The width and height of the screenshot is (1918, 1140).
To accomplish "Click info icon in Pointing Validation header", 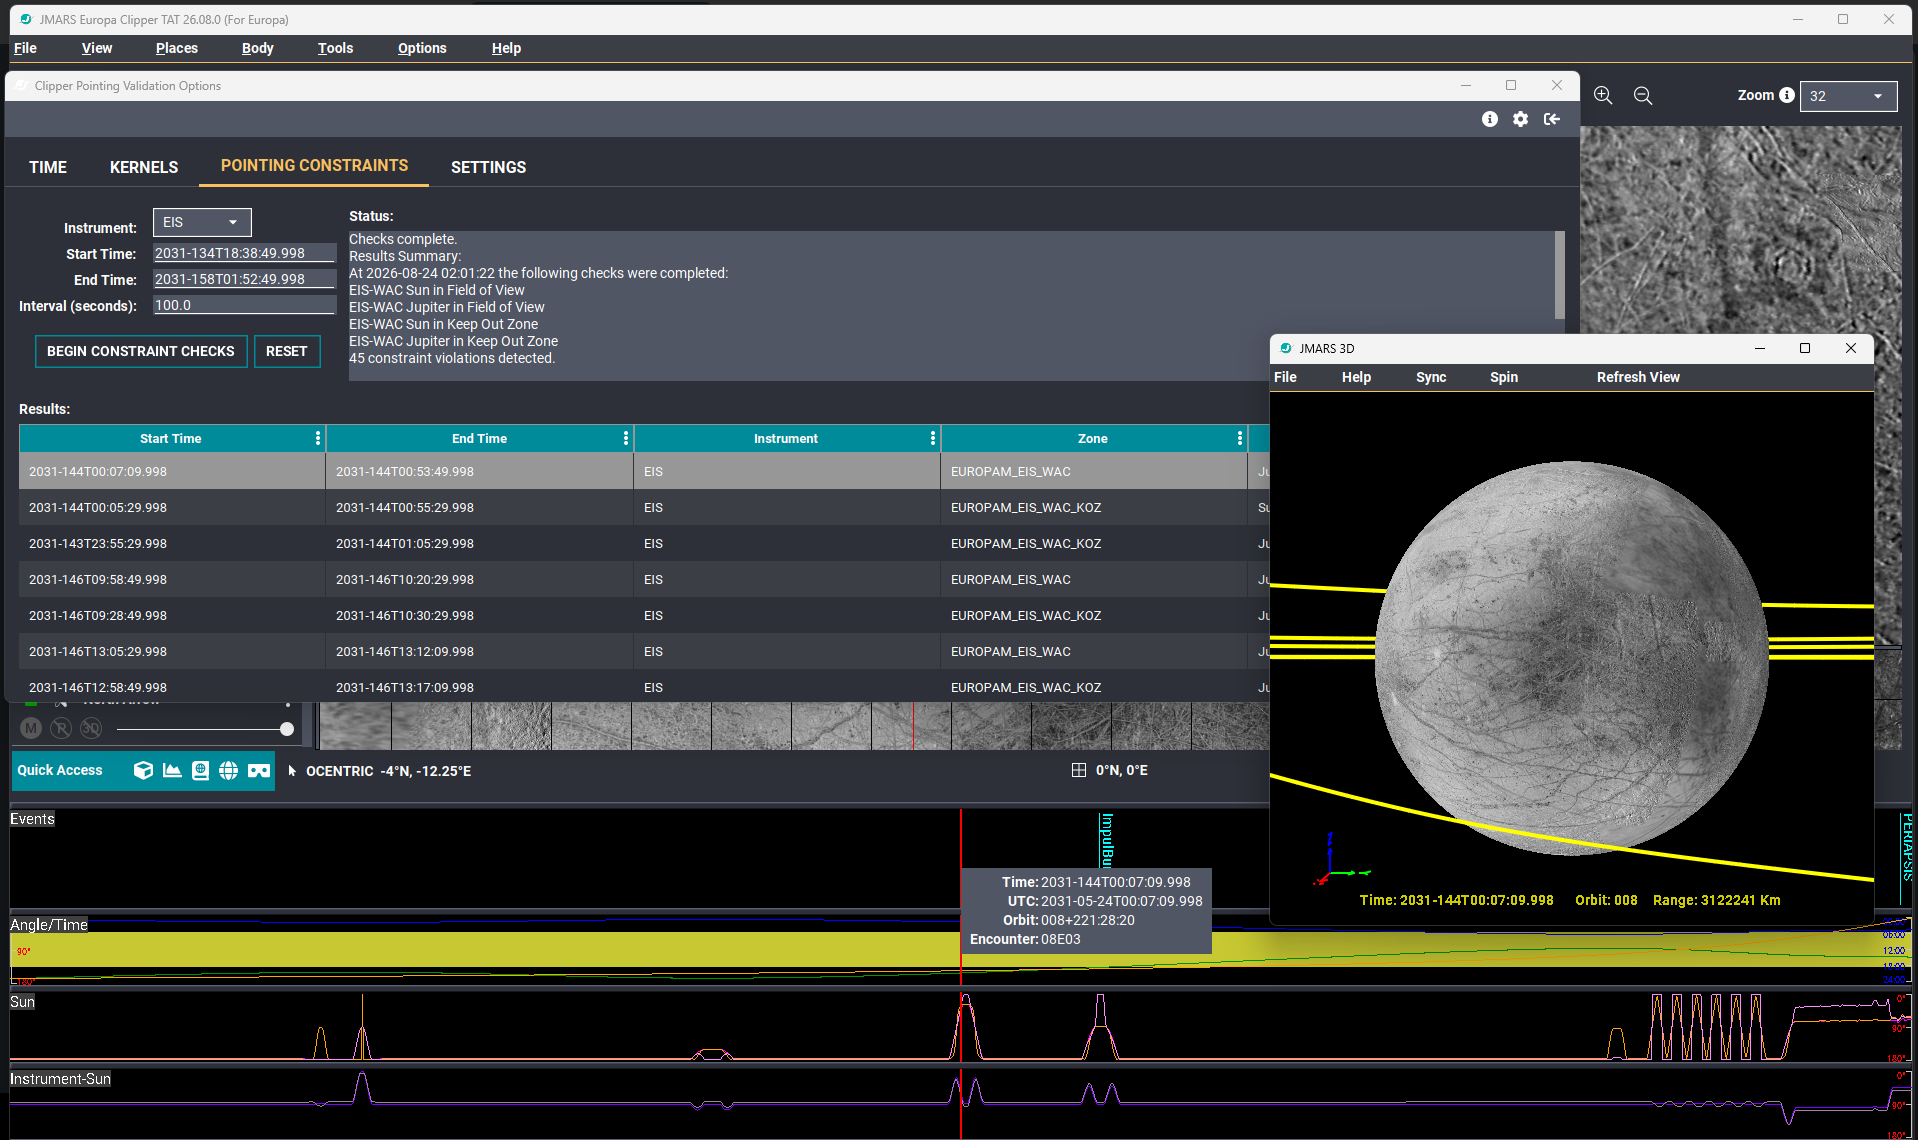I will 1490,119.
